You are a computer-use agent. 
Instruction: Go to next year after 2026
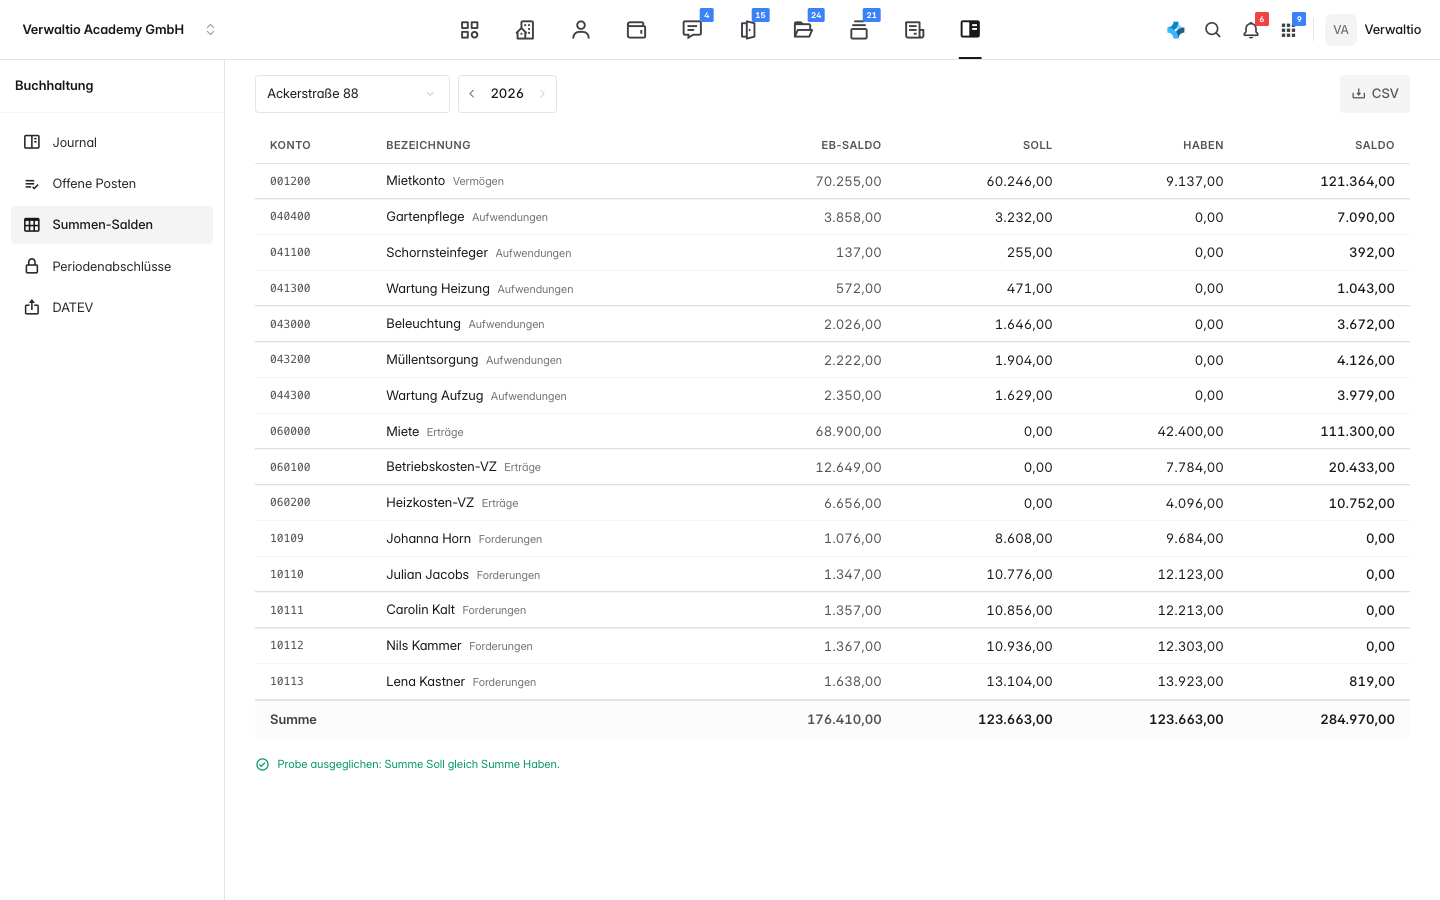542,94
